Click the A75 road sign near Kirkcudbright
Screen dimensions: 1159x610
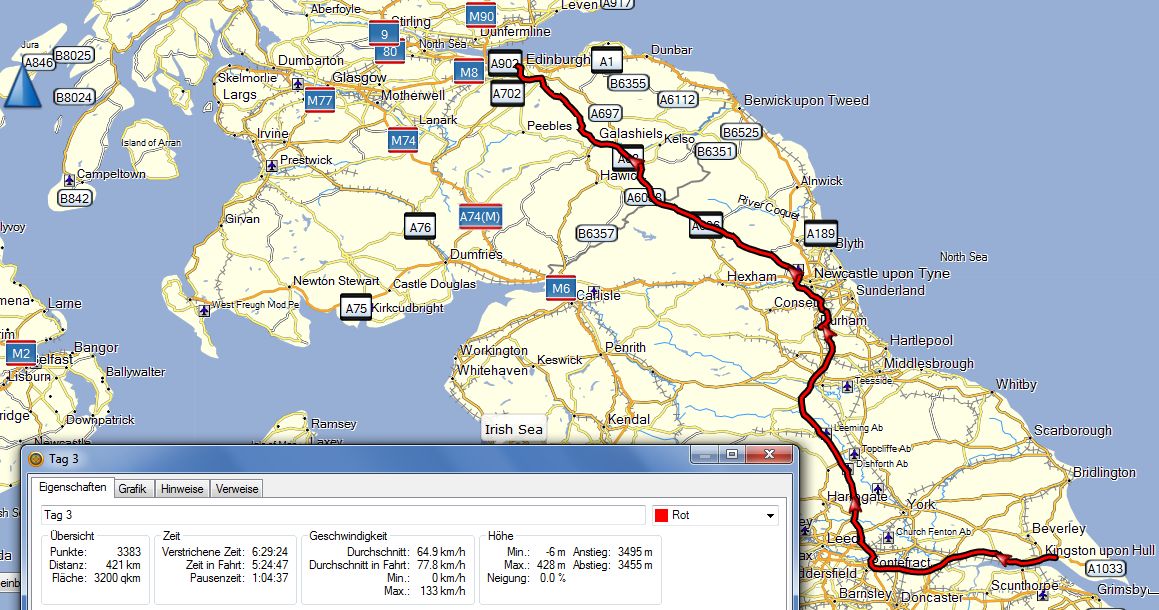[356, 309]
